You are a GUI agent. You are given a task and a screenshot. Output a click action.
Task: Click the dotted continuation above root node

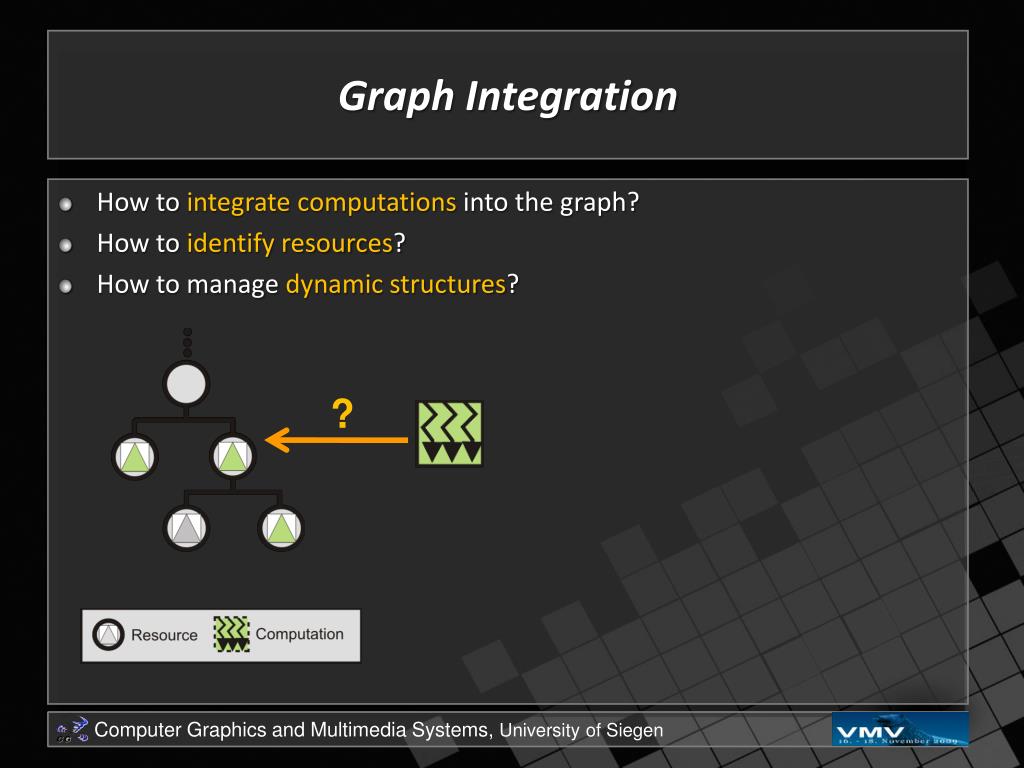pos(187,342)
